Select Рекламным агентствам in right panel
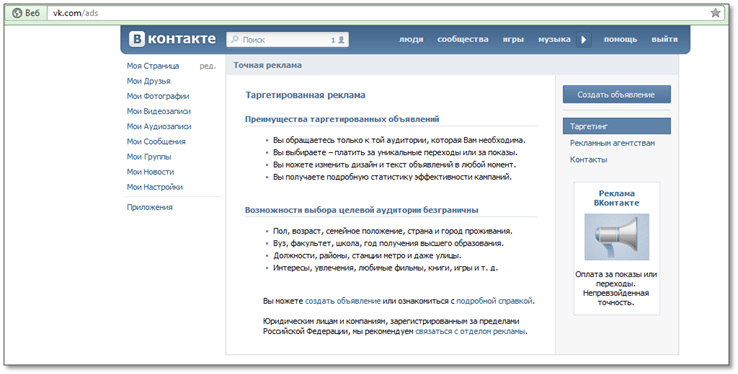 tap(612, 143)
